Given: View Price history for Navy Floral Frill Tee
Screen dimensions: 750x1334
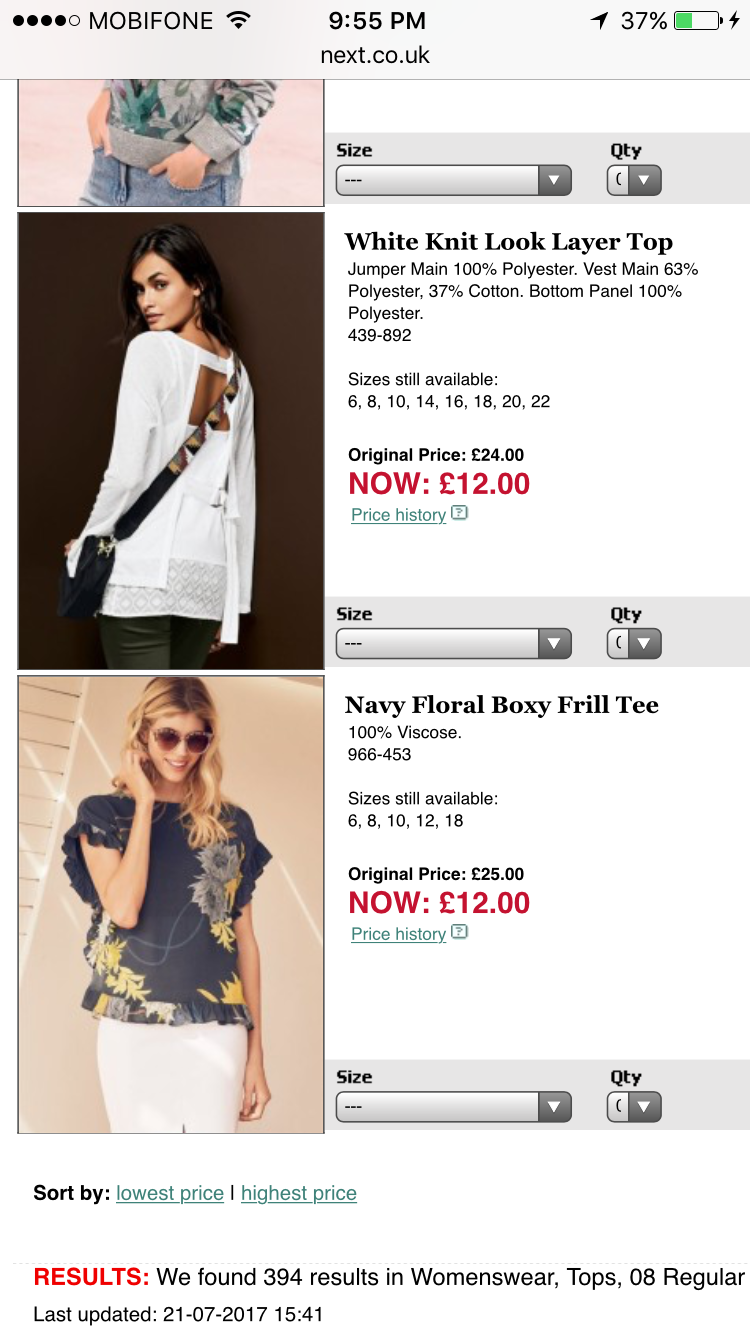Looking at the screenshot, I should pyautogui.click(x=398, y=934).
